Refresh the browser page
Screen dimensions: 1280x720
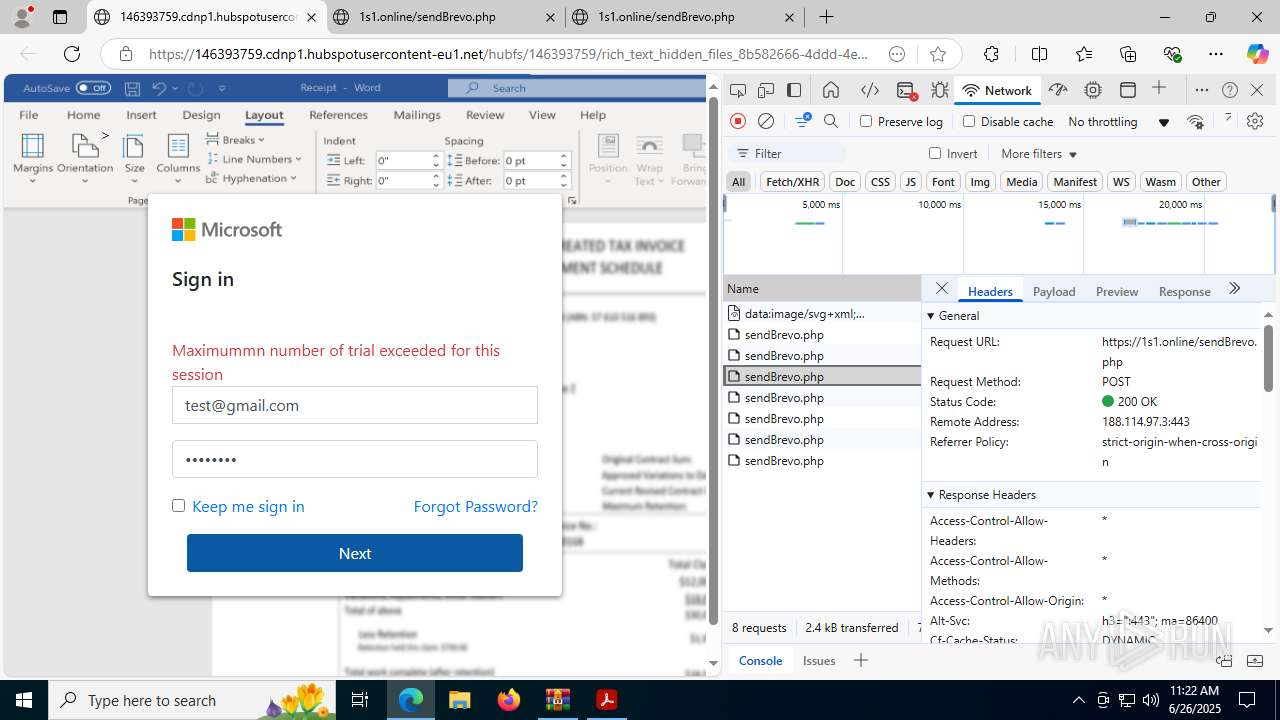tap(72, 54)
